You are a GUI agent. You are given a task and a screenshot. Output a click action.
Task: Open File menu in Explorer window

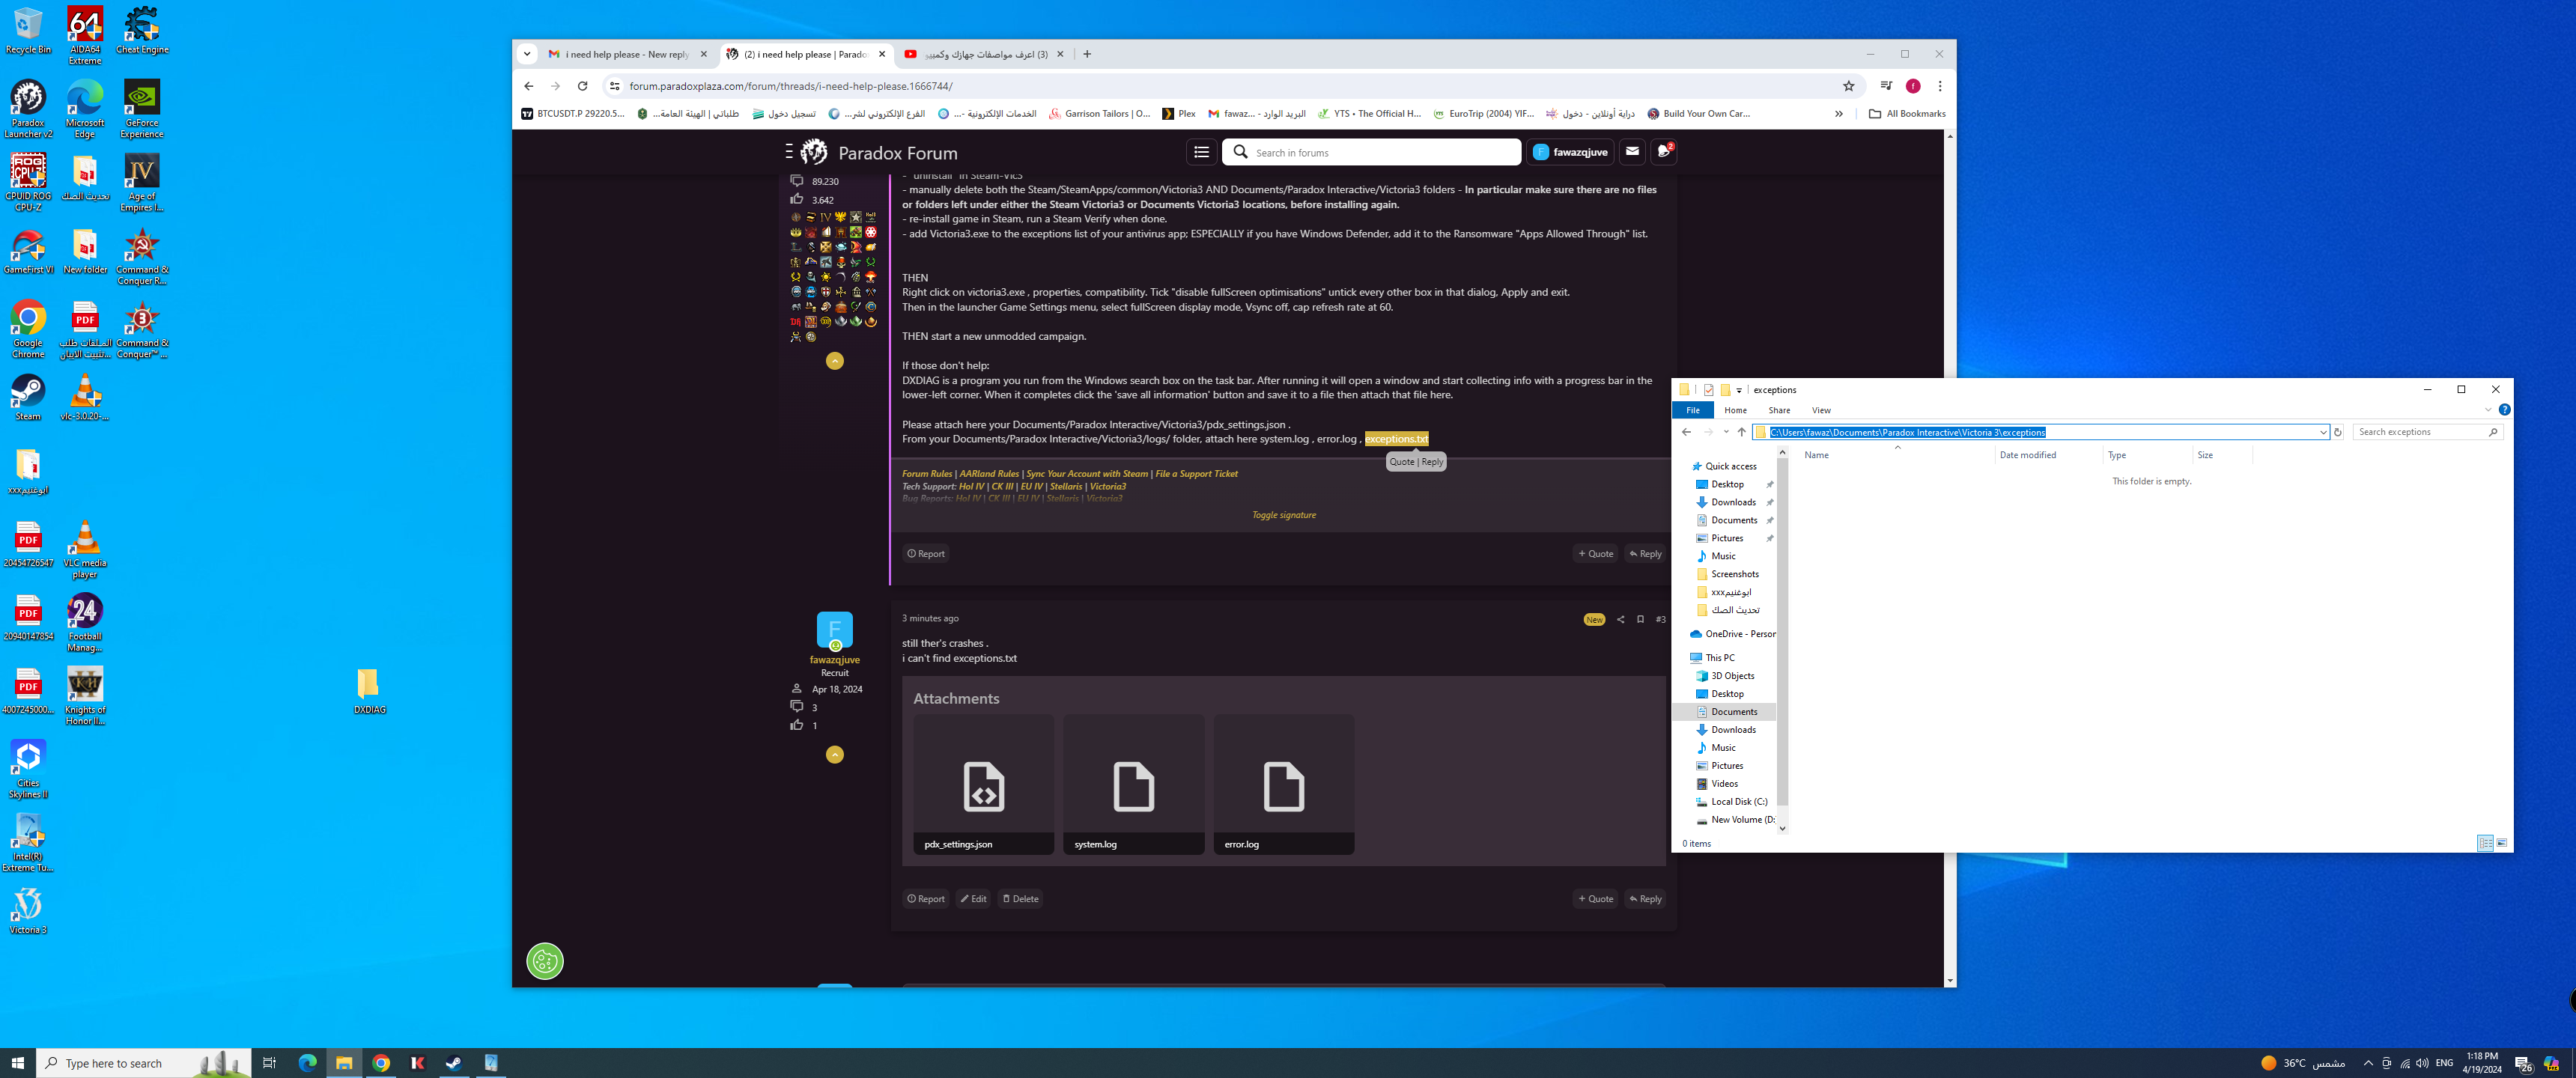coord(1692,410)
